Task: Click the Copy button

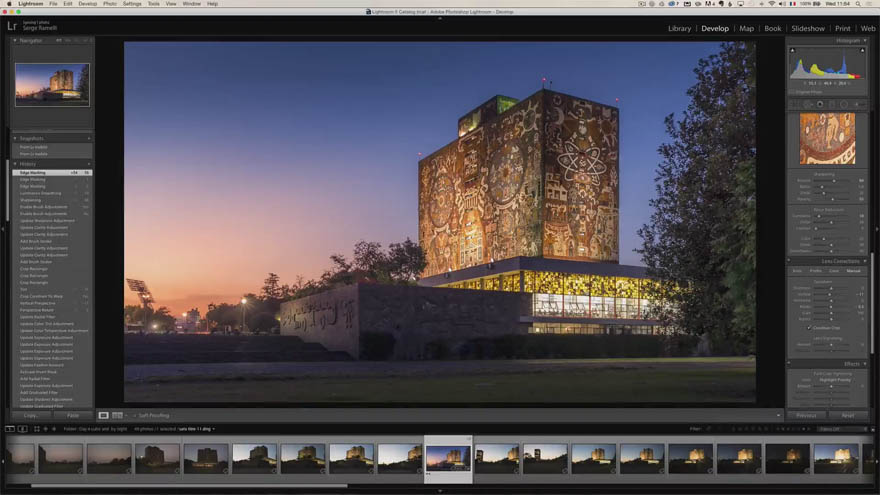Action: pyautogui.click(x=31, y=415)
